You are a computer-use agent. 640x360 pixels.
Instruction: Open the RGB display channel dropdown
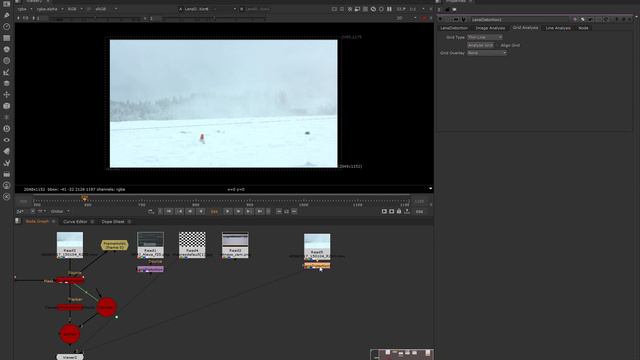(x=76, y=9)
